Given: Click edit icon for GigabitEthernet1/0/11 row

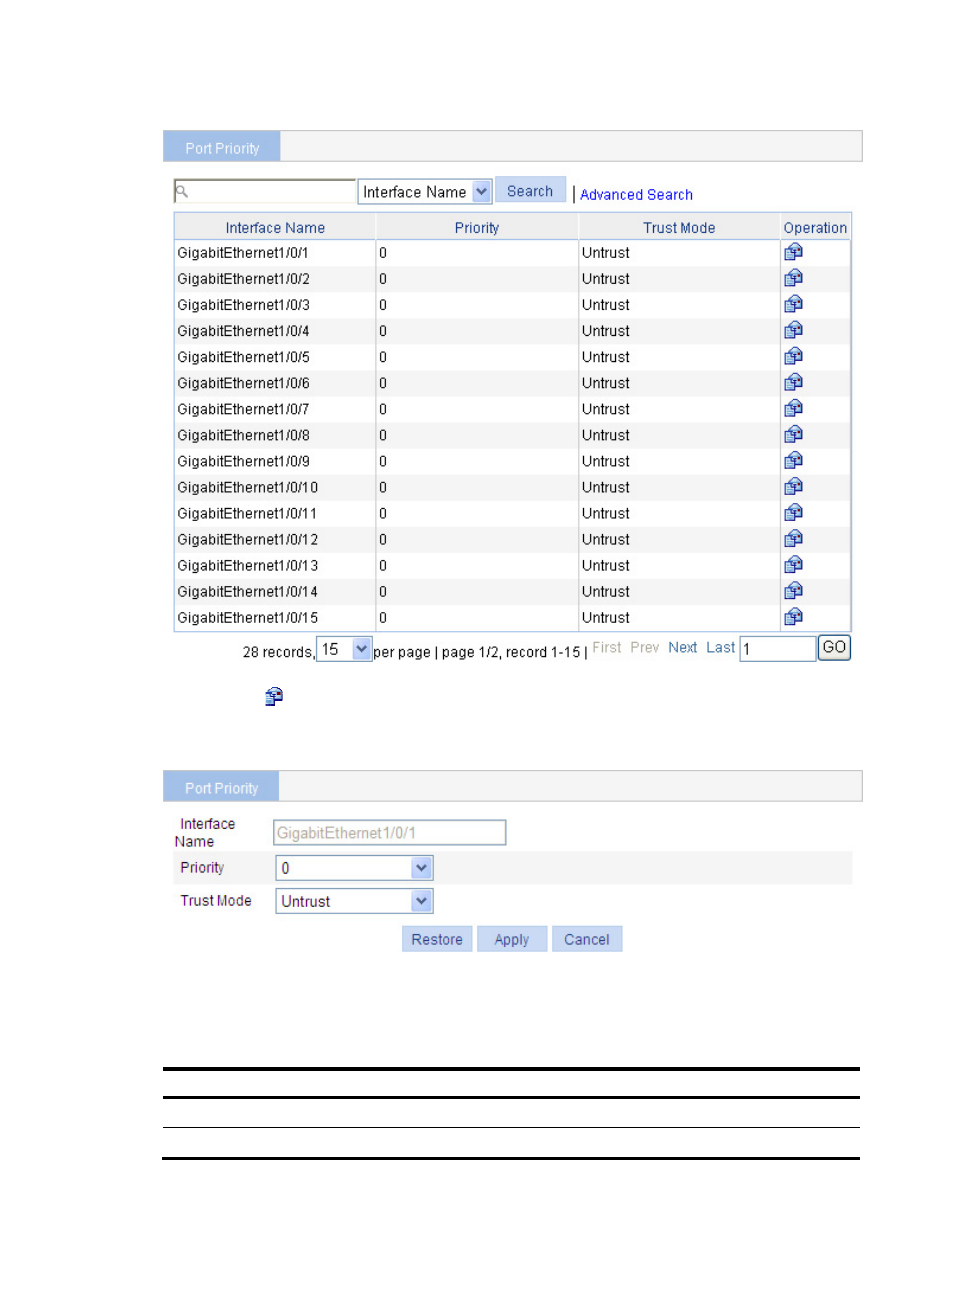Looking at the screenshot, I should [793, 512].
